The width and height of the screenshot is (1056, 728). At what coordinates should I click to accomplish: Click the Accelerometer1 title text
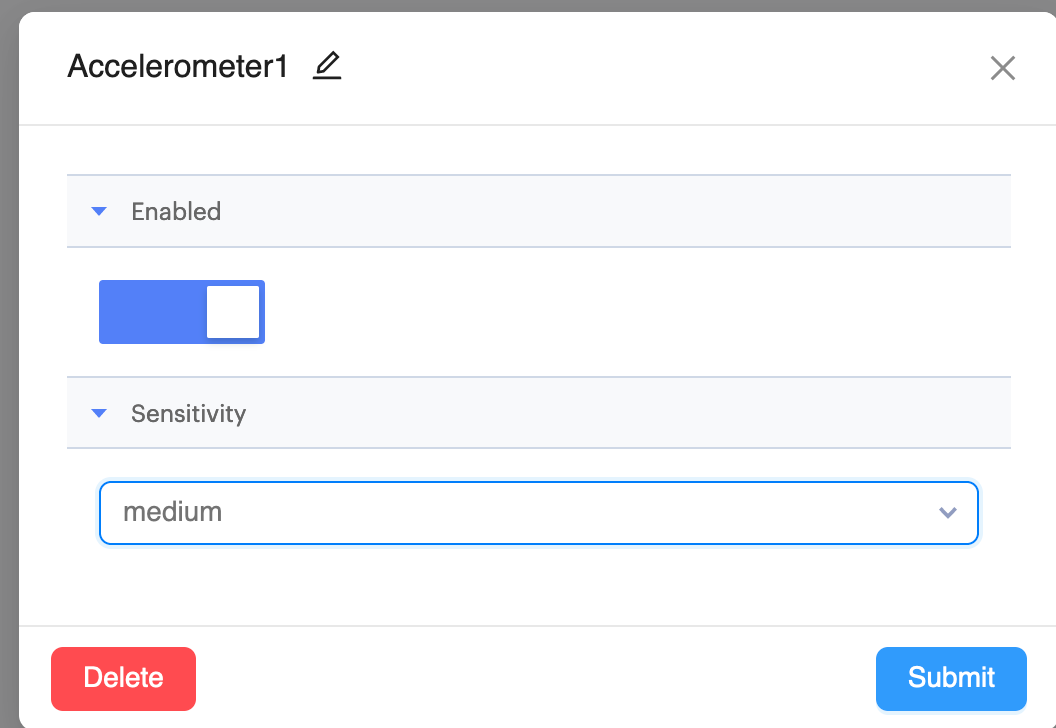coord(178,67)
